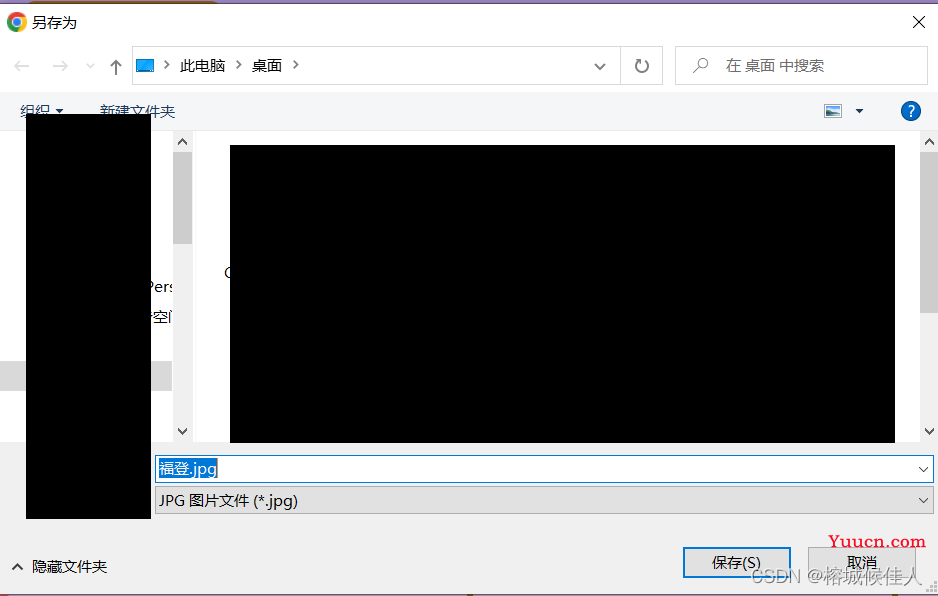
Task: Click the search magnifier icon
Action: [x=701, y=65]
